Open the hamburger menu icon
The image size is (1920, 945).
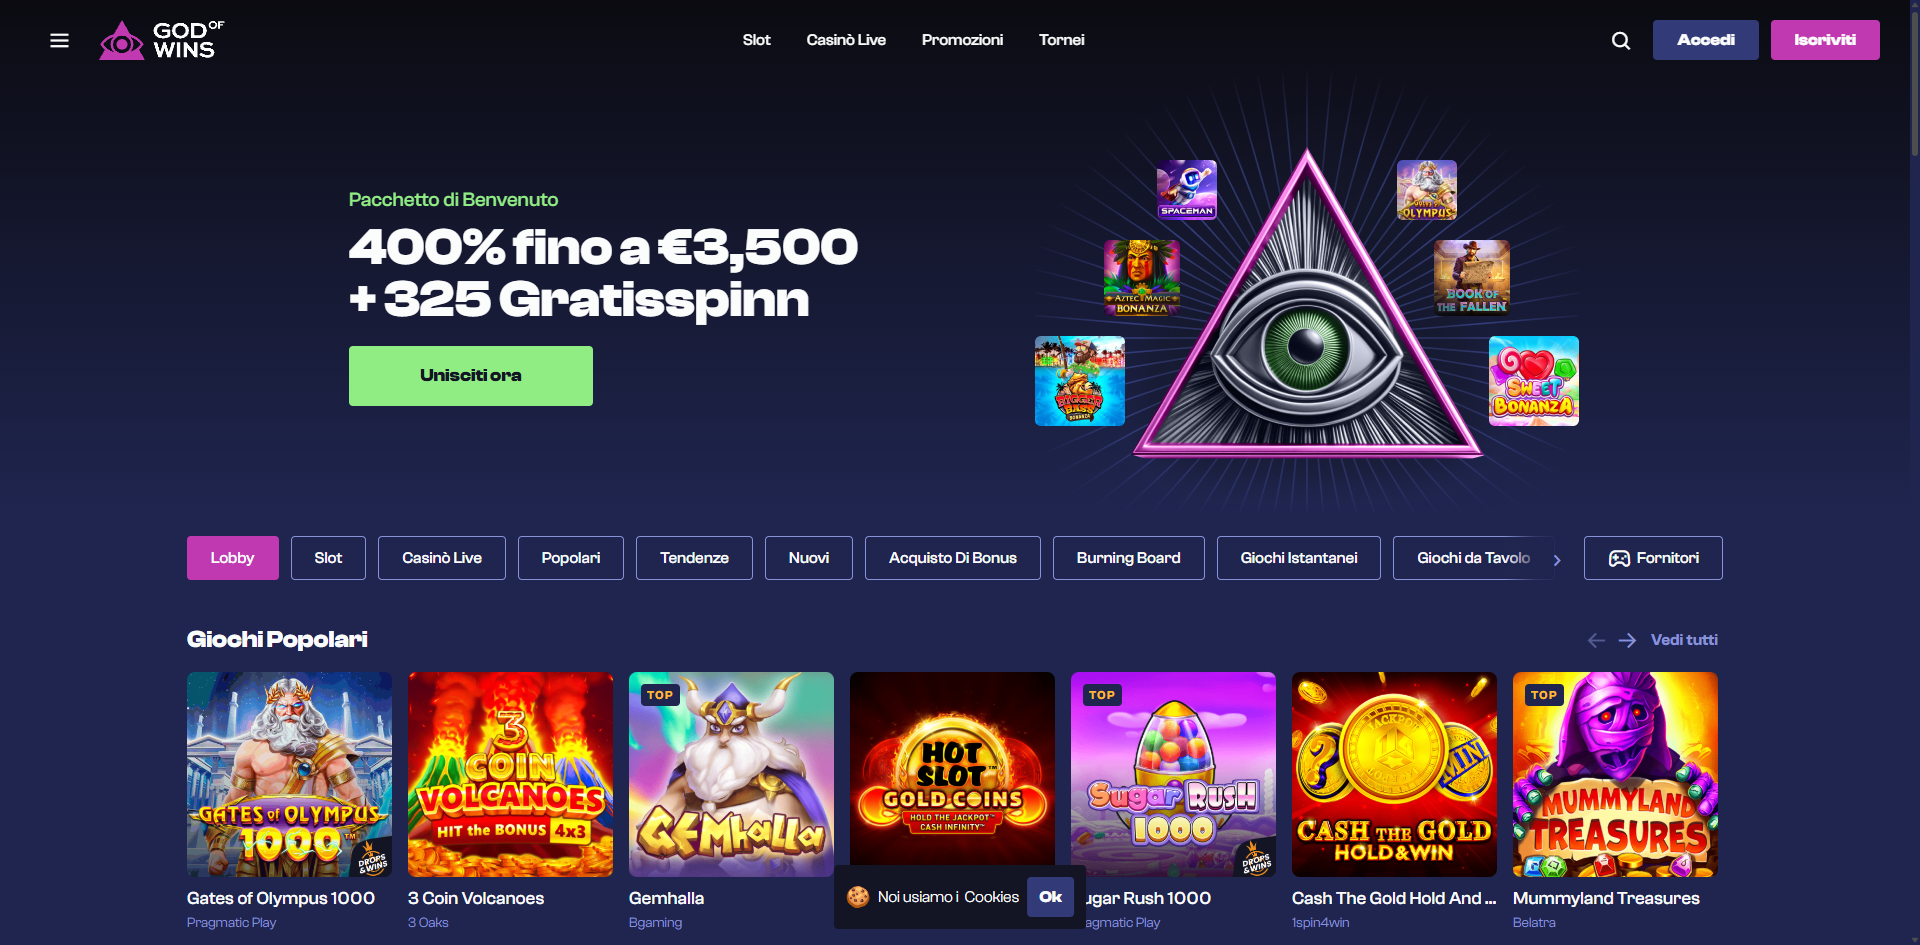(60, 40)
